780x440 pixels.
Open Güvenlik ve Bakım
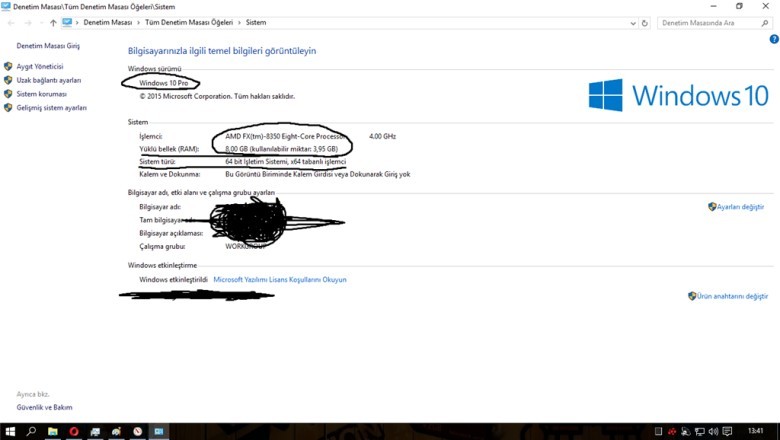(44, 407)
